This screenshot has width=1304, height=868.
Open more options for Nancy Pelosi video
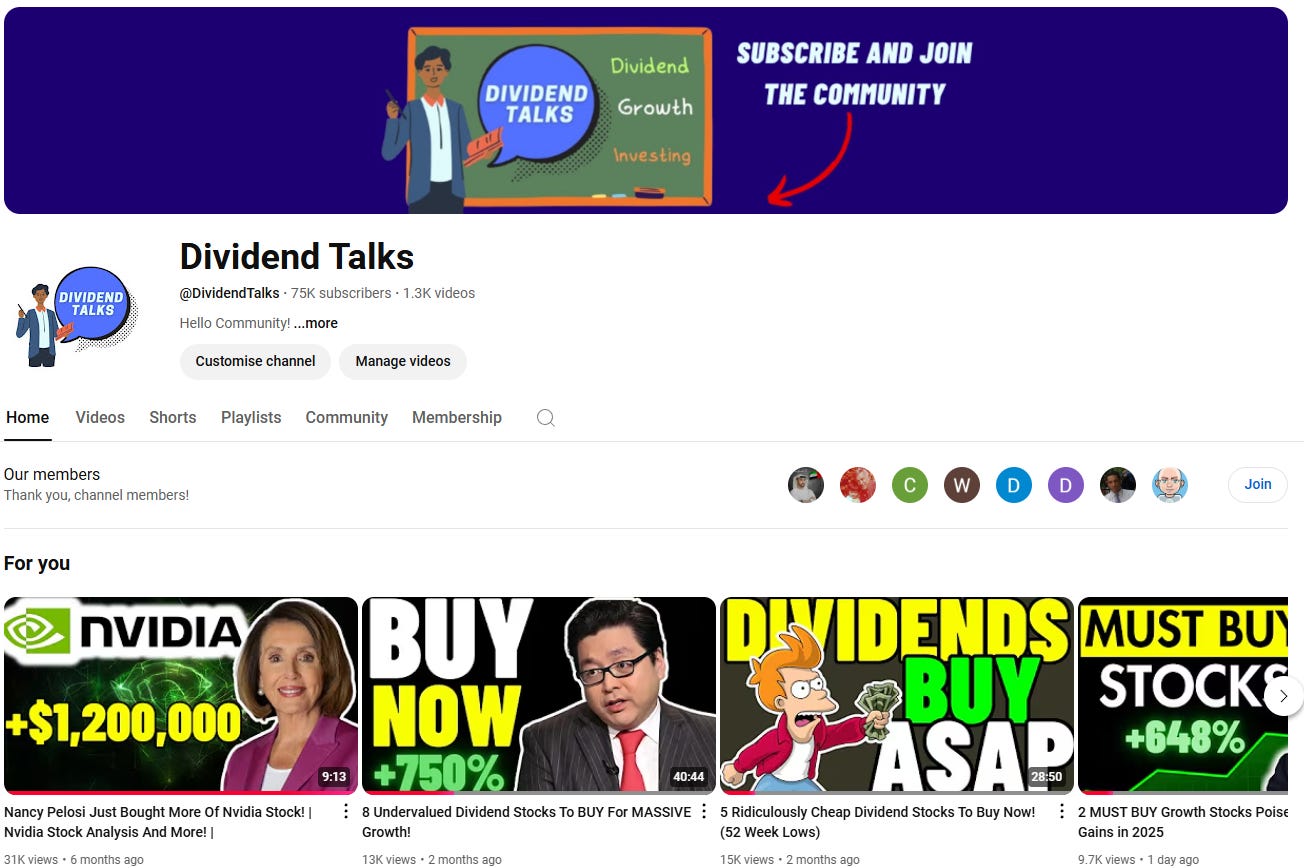click(x=346, y=811)
